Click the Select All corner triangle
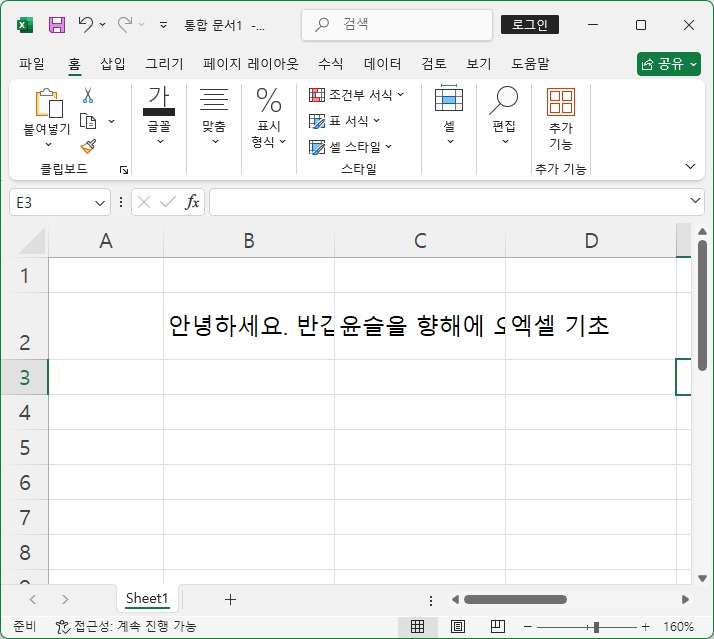Image resolution: width=714 pixels, height=639 pixels. pos(32,240)
